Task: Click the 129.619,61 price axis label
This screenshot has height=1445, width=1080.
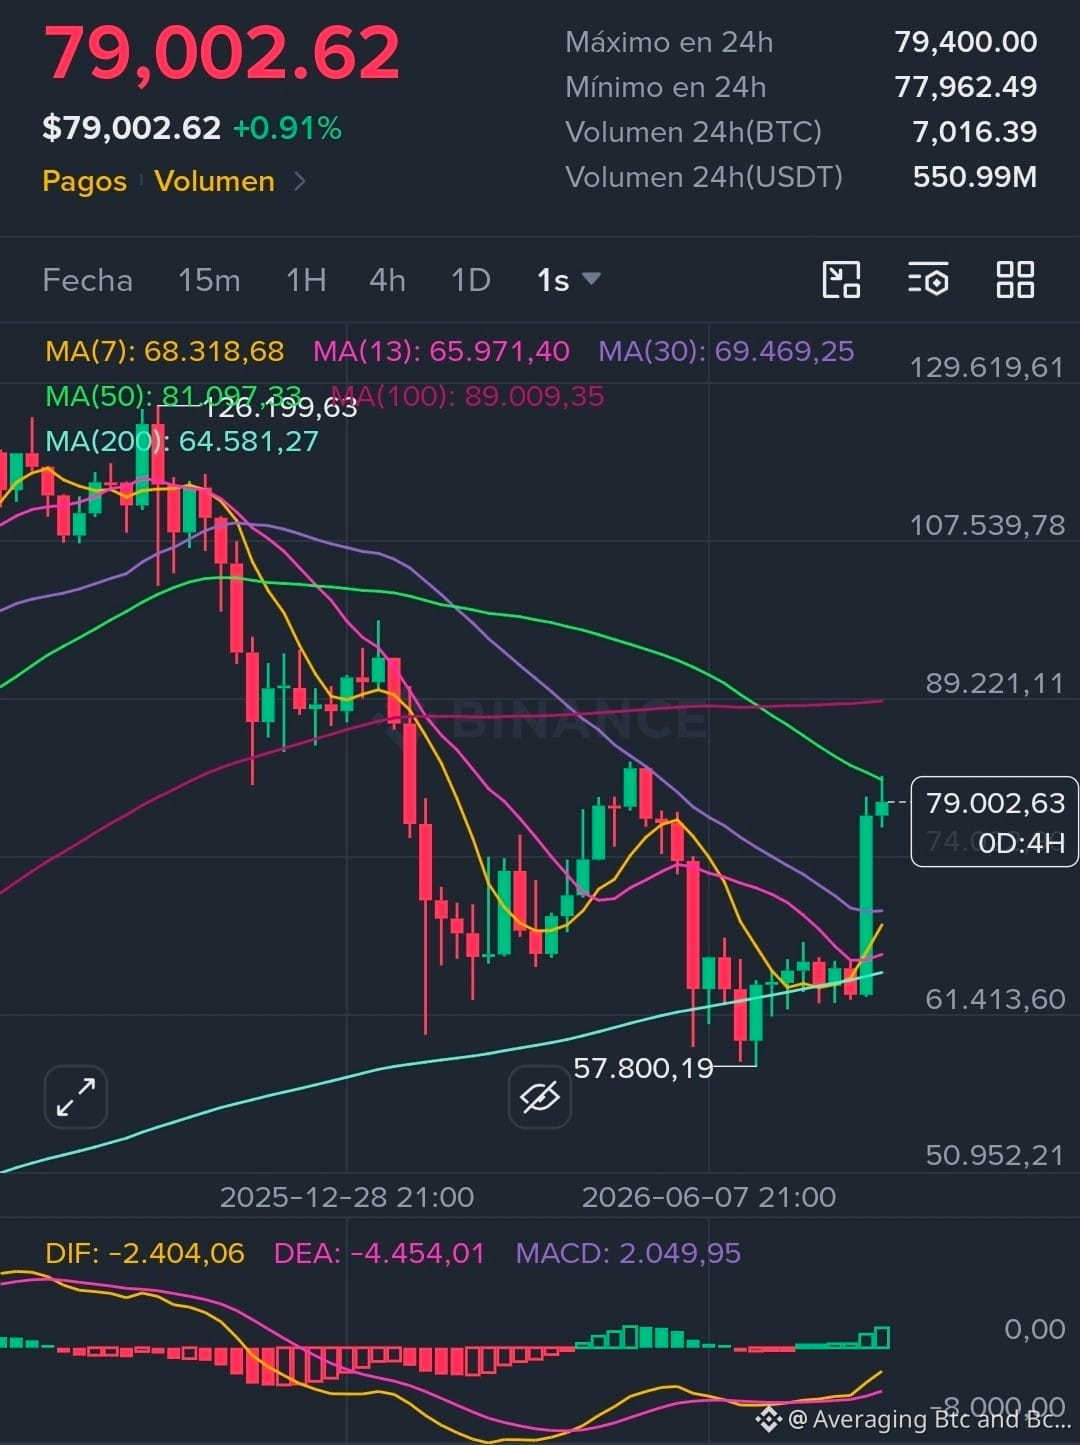Action: (x=987, y=367)
